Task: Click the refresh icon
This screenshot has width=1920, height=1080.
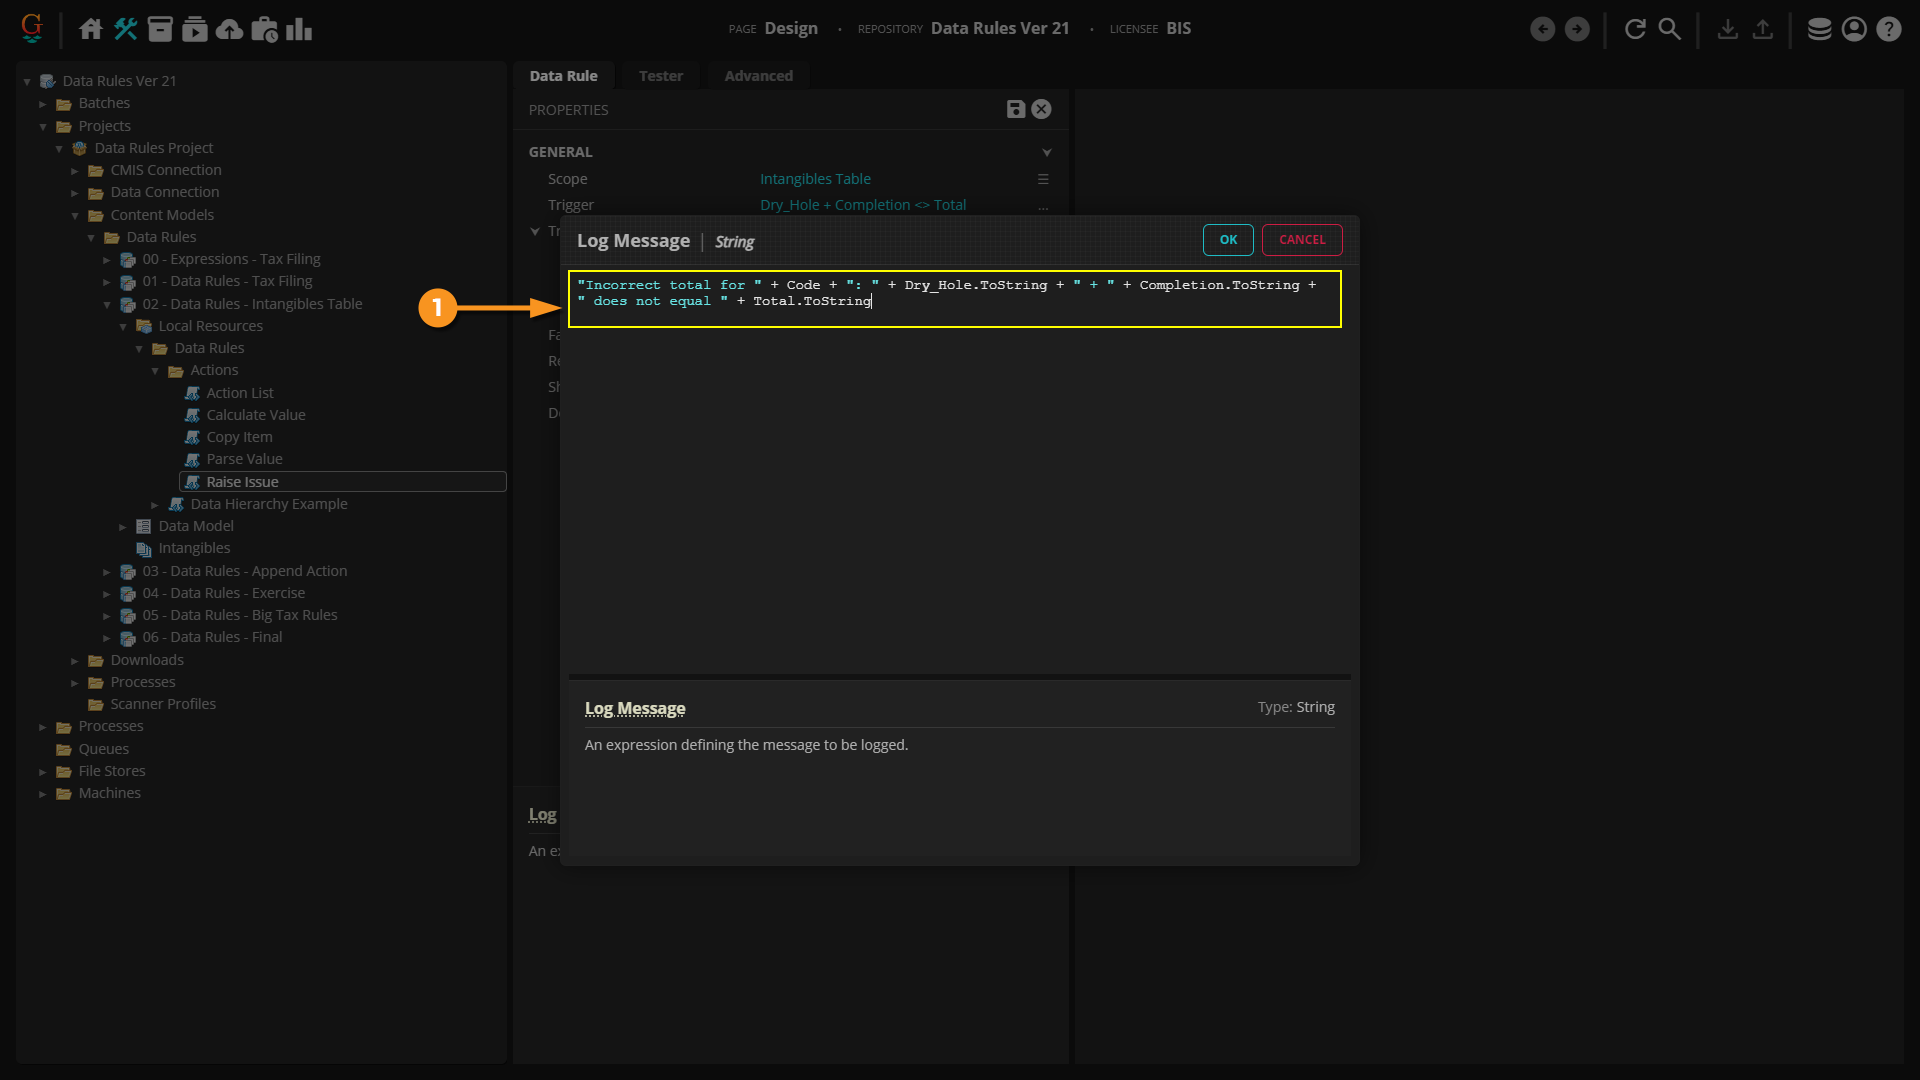Action: (1635, 29)
